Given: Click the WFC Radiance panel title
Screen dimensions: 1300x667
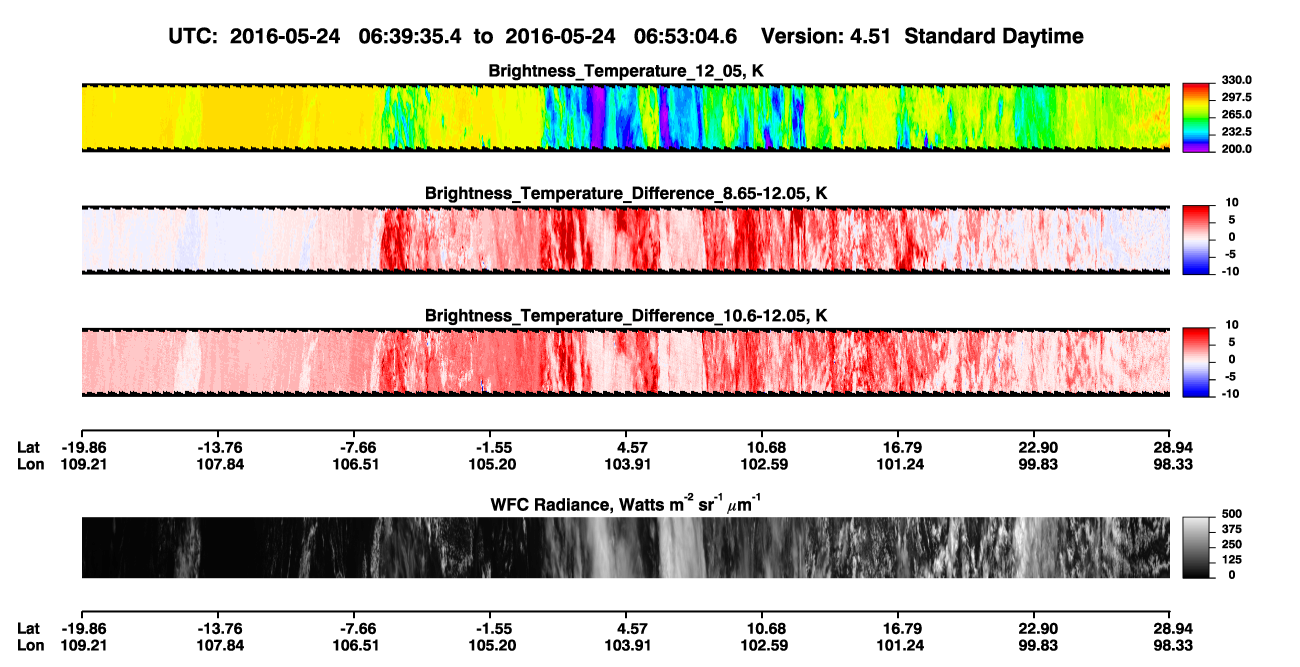Looking at the screenshot, I should (625, 504).
